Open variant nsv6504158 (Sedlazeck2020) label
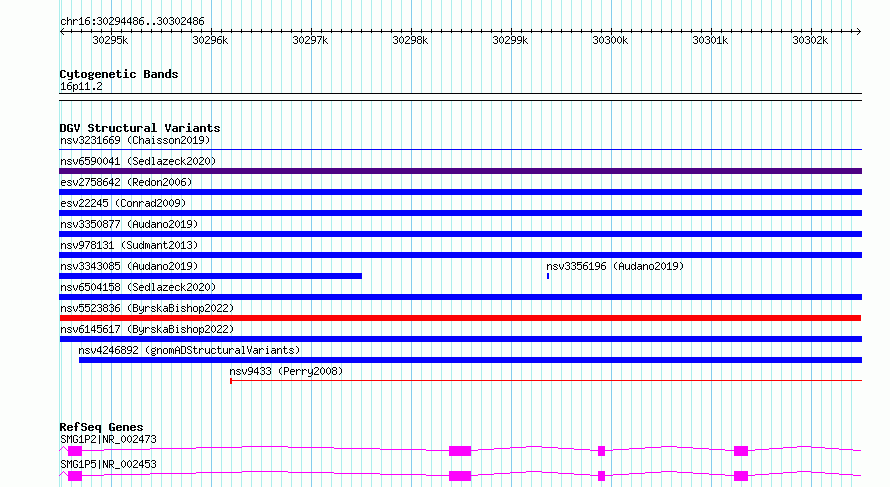 [x=138, y=287]
